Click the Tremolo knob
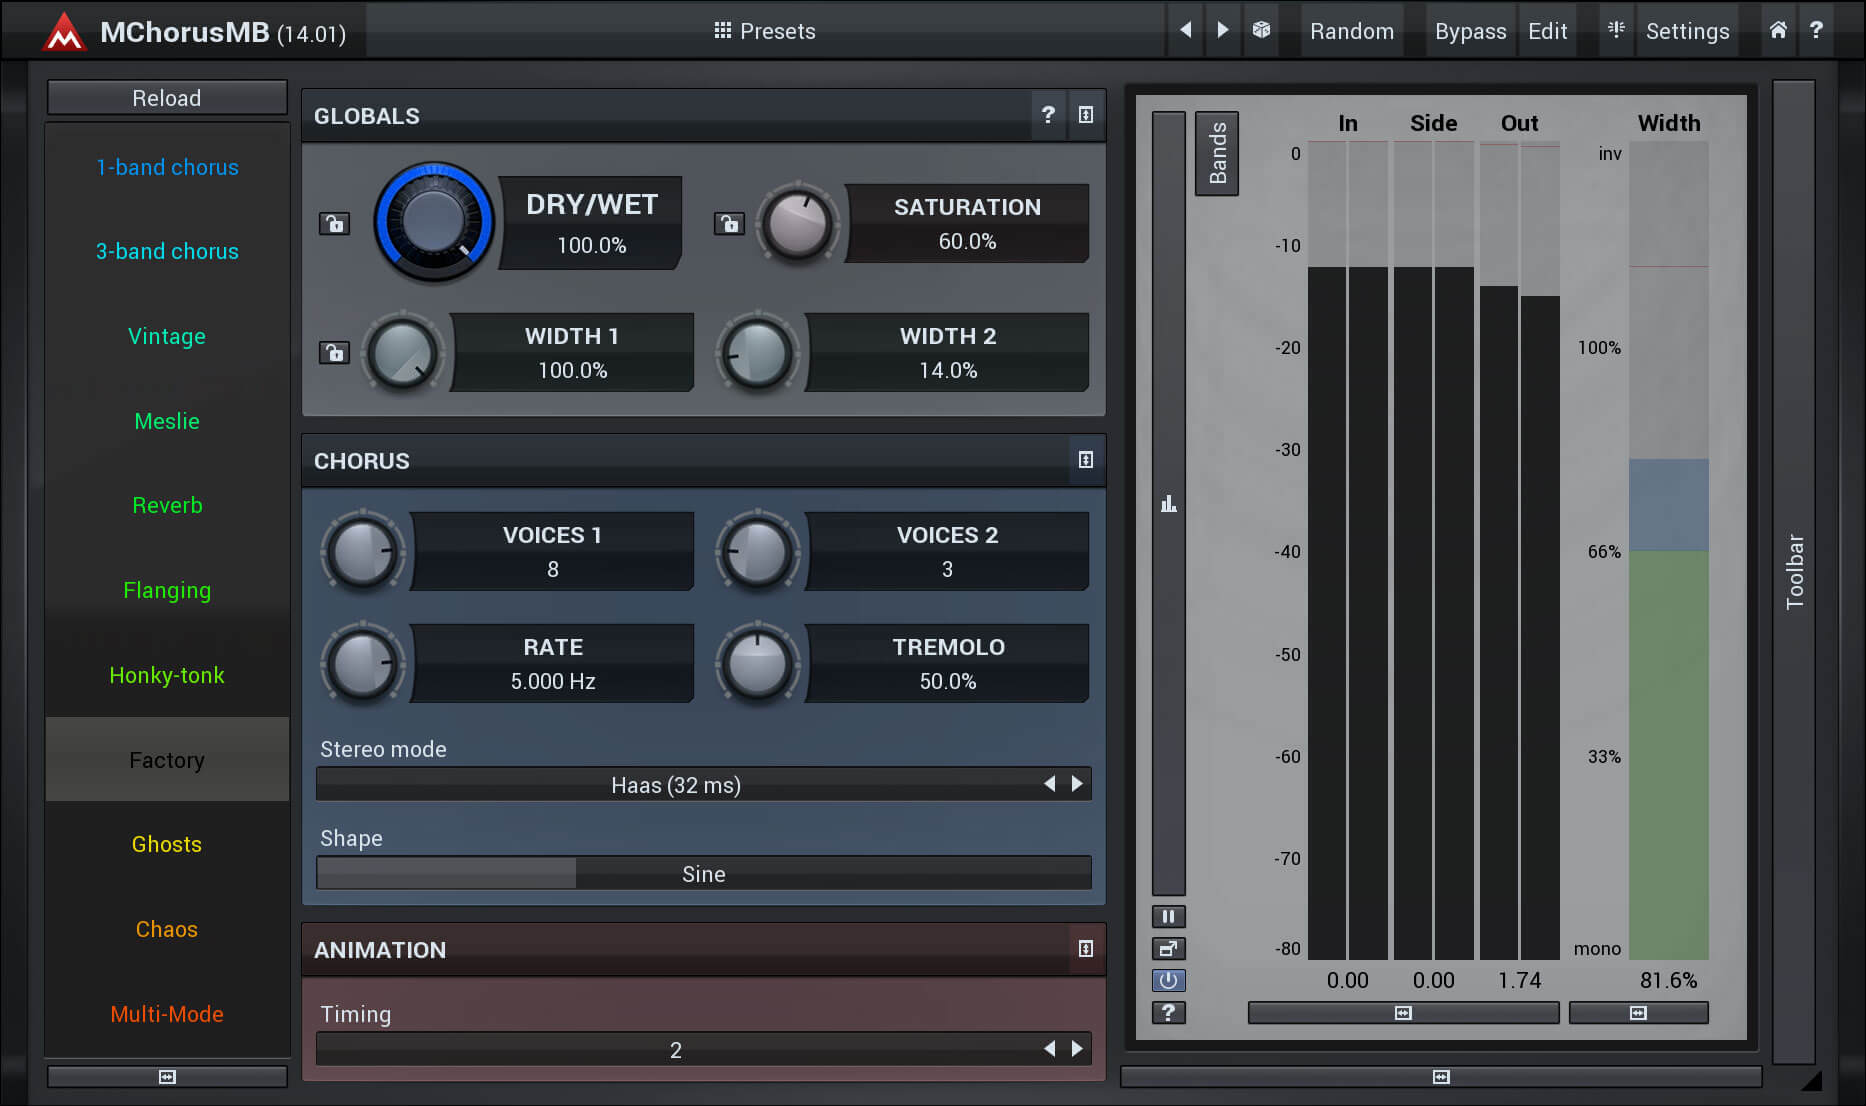This screenshot has width=1866, height=1106. point(757,664)
